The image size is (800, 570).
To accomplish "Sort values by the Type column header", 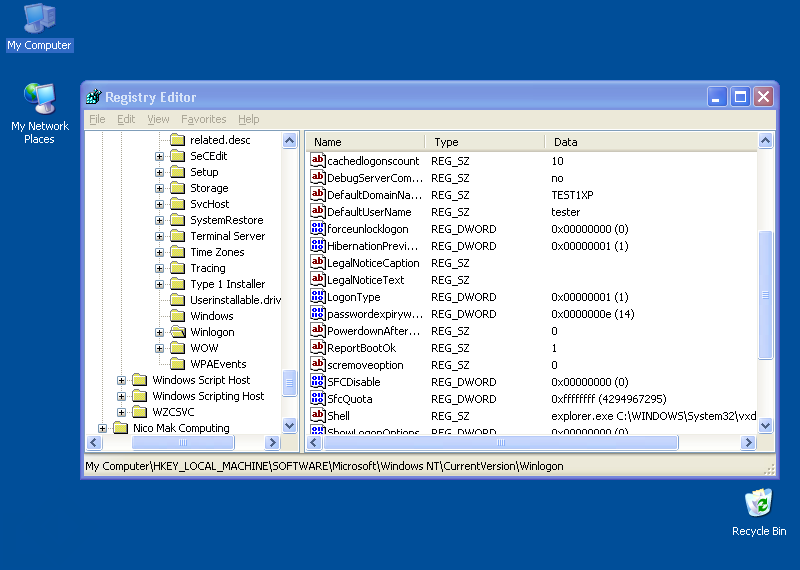I will coord(485,142).
